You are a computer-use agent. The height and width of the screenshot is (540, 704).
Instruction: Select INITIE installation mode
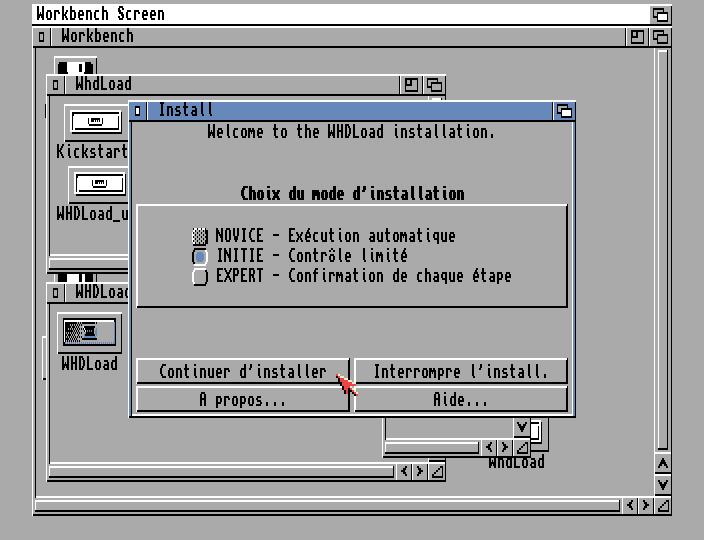point(200,256)
